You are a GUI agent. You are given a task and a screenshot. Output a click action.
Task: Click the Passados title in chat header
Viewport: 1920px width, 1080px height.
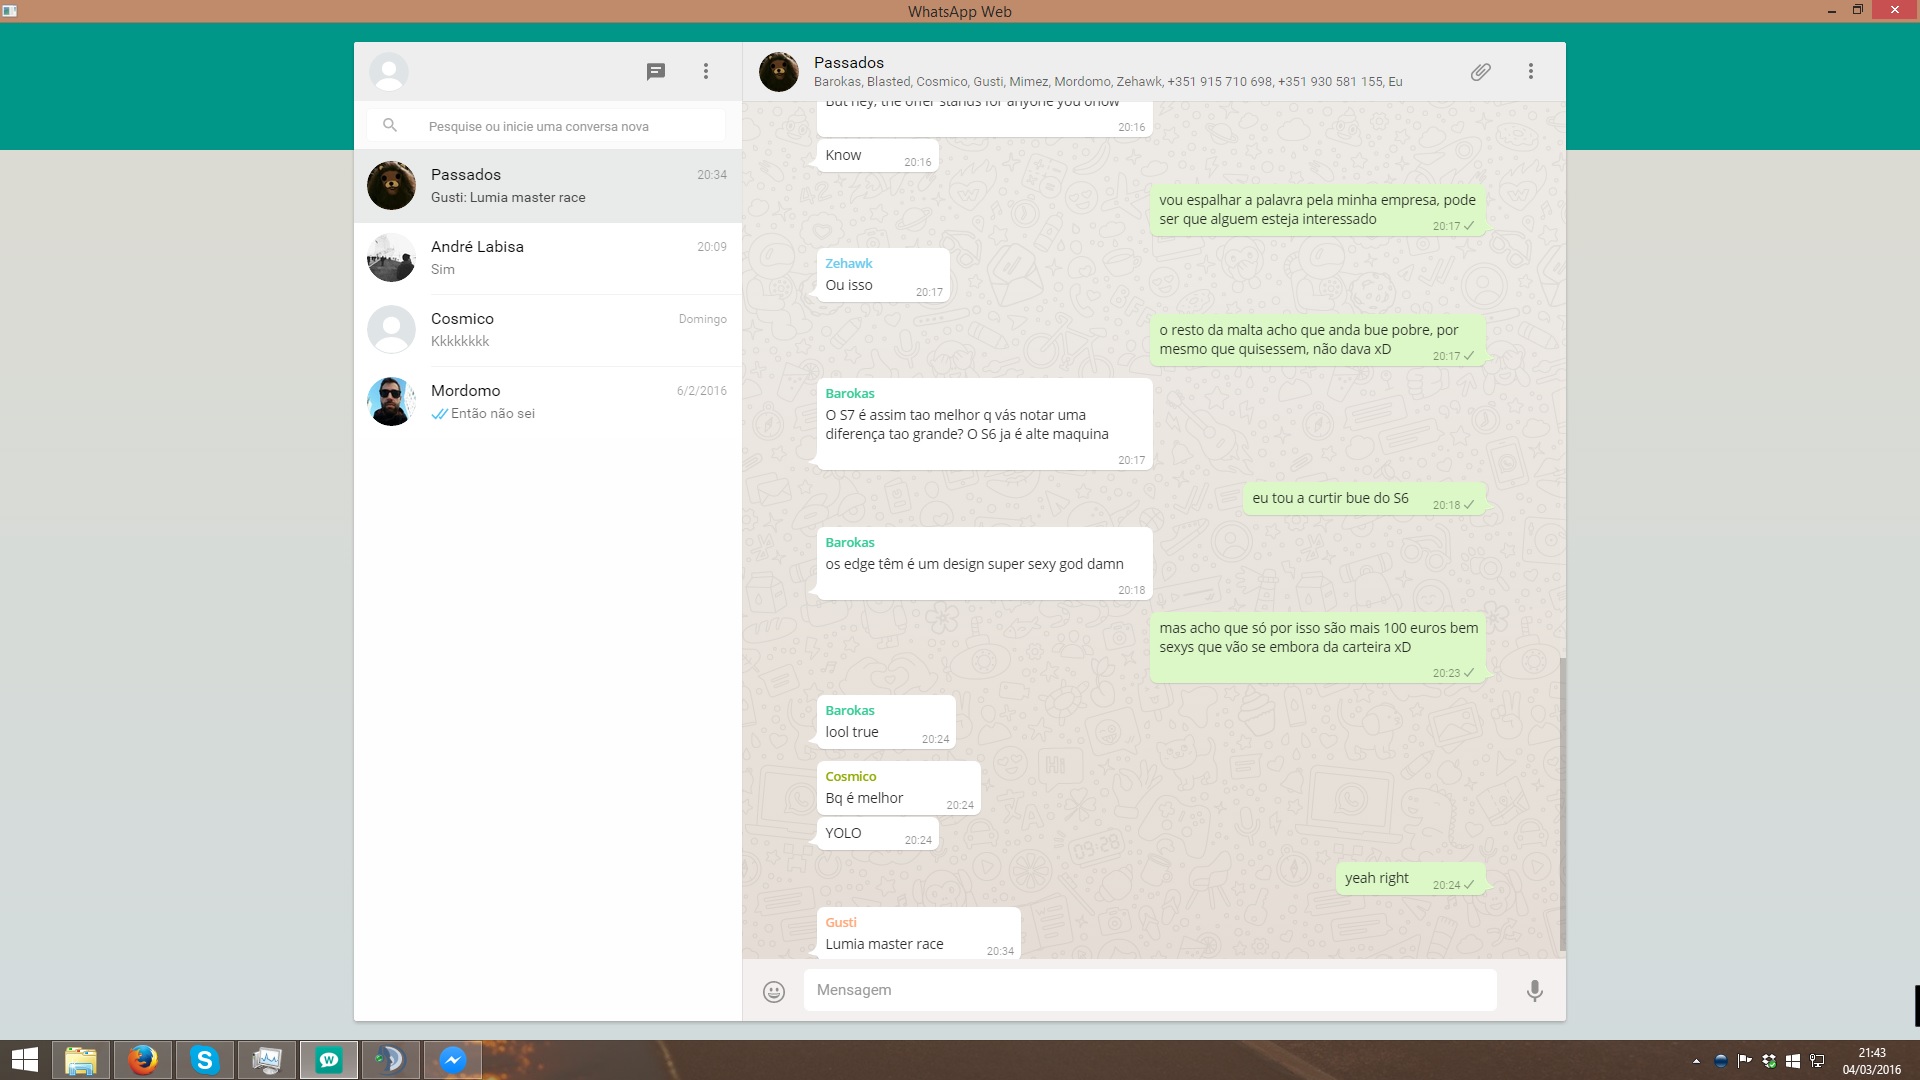(849, 63)
